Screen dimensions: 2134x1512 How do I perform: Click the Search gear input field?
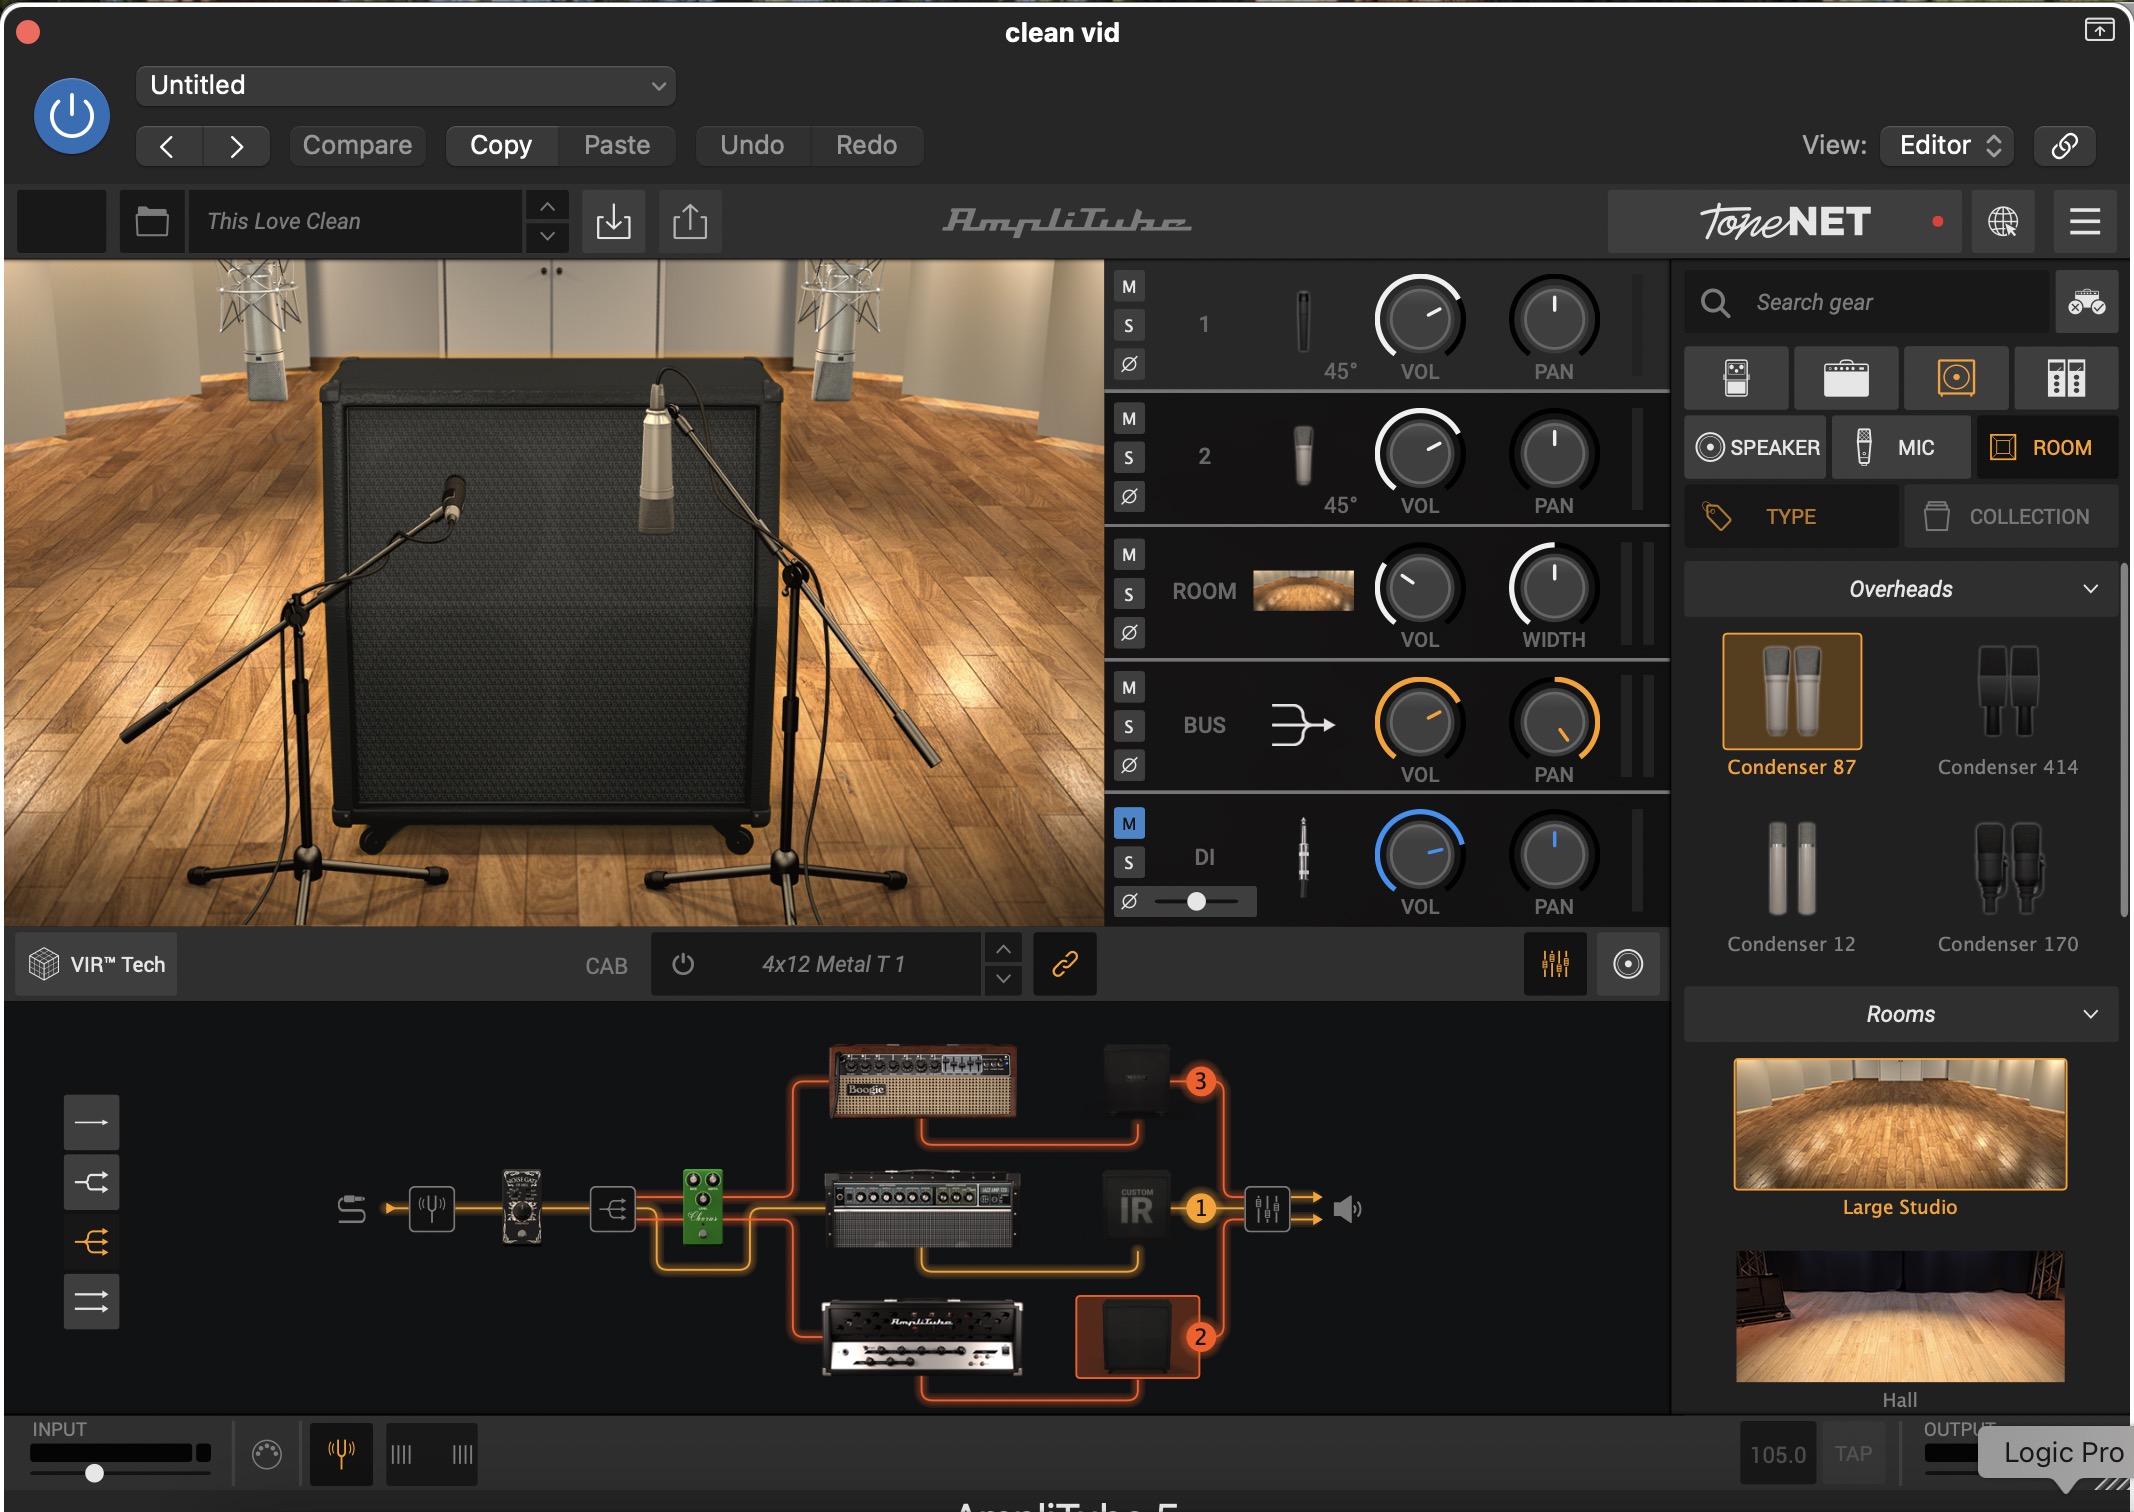coord(1866,302)
